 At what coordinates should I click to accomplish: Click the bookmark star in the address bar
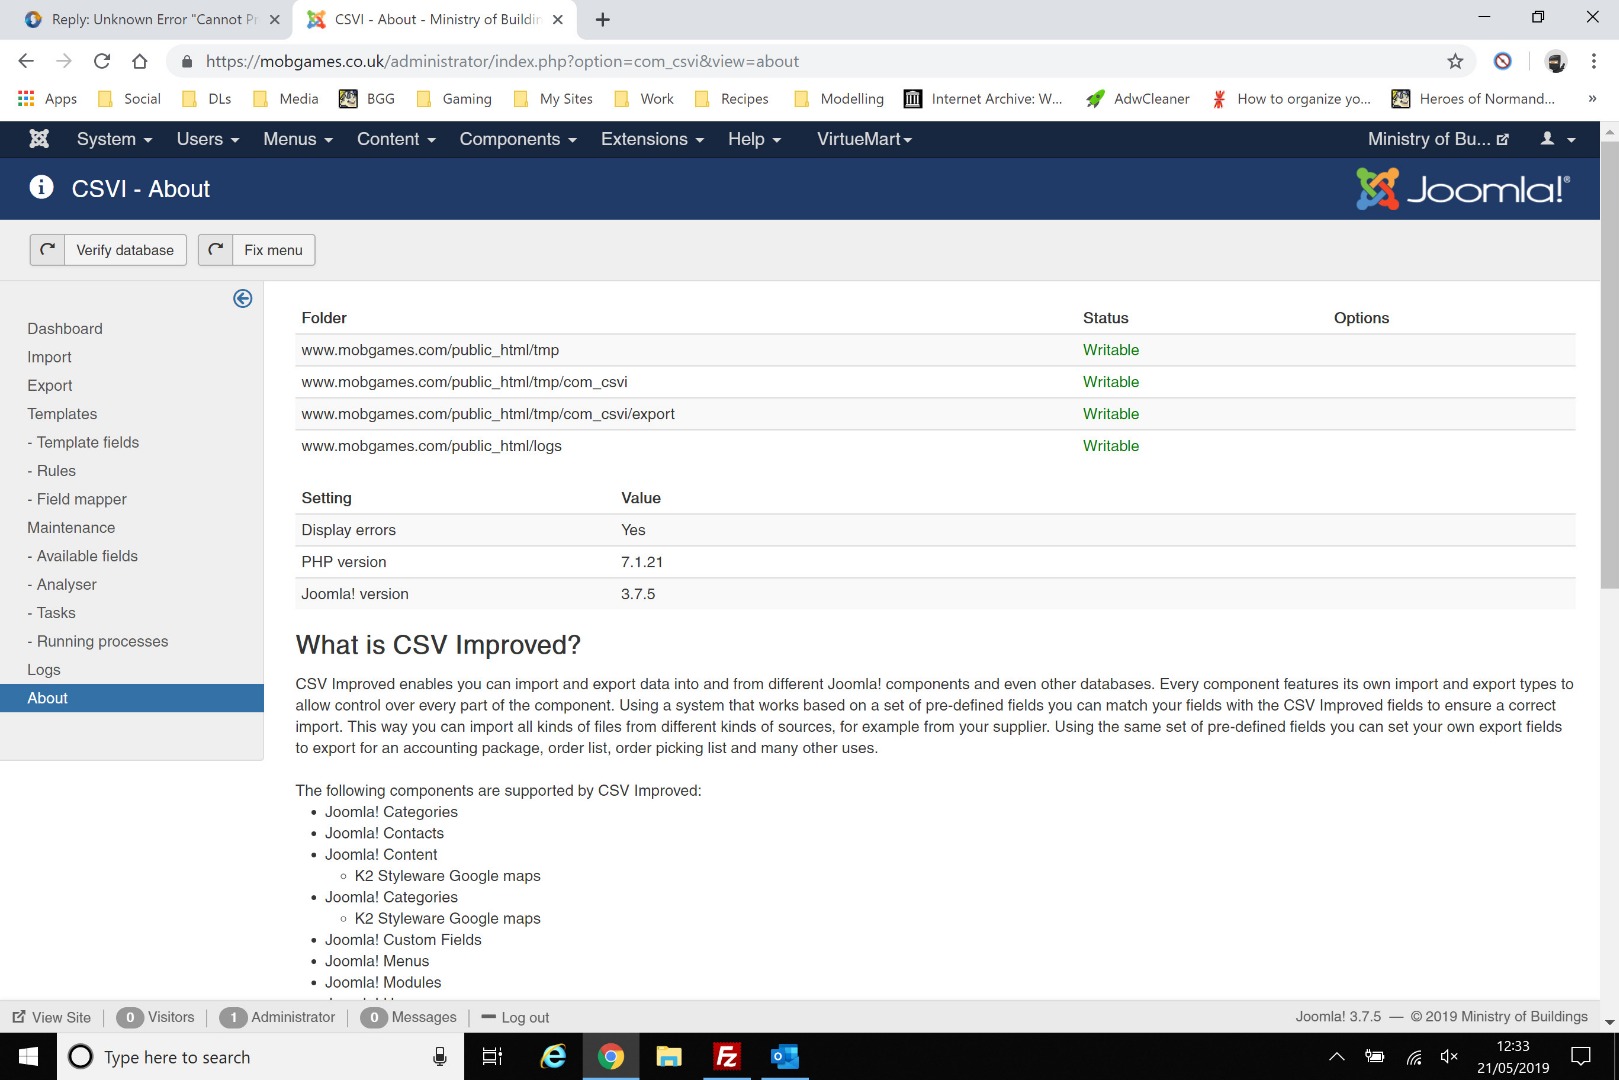[x=1455, y=61]
